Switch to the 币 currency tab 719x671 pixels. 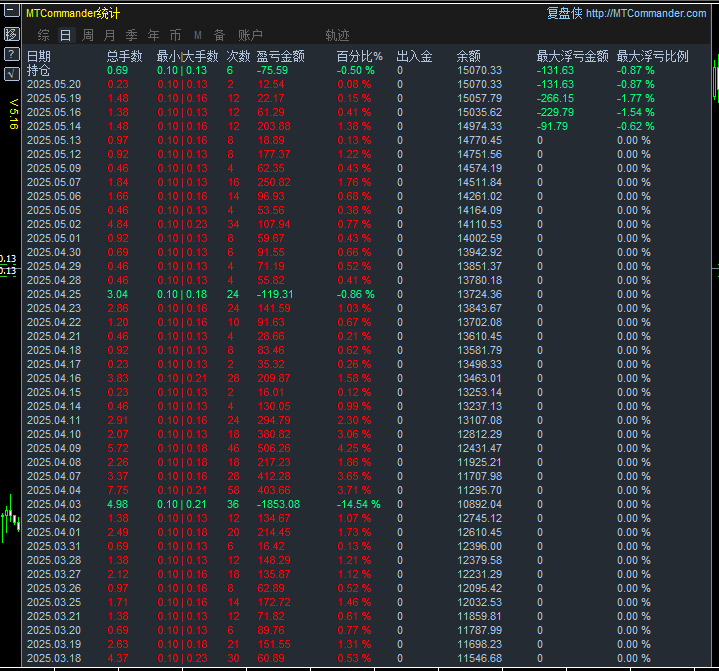[x=176, y=35]
